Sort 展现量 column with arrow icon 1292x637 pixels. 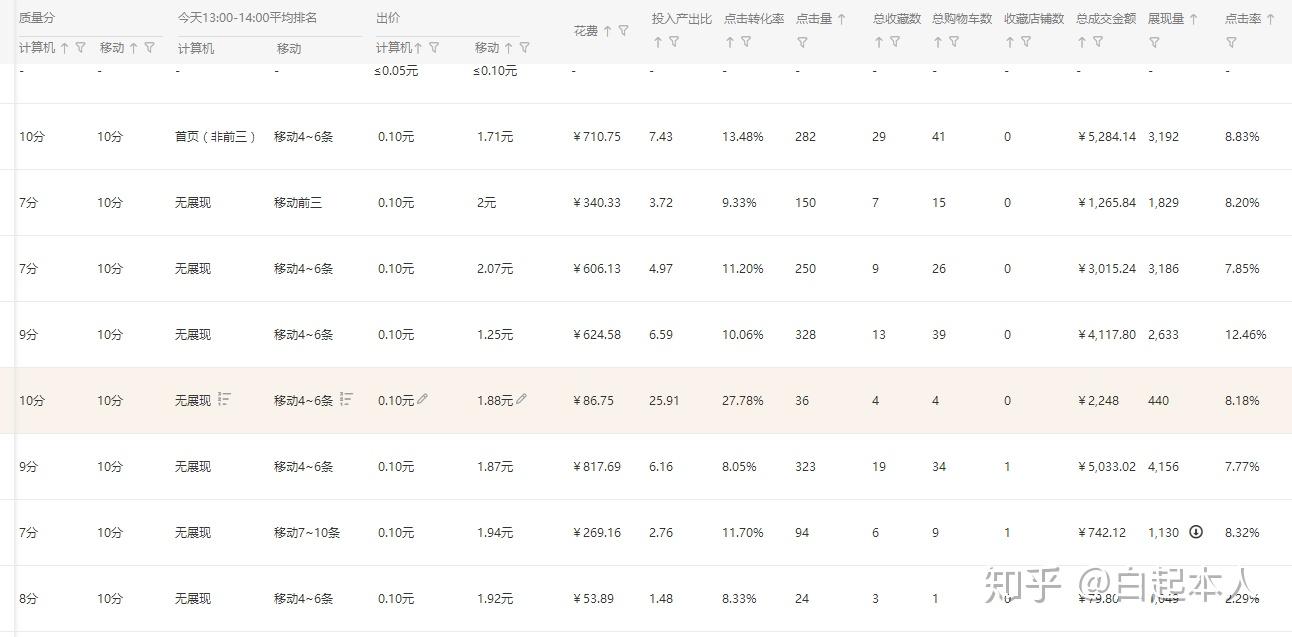click(1193, 19)
